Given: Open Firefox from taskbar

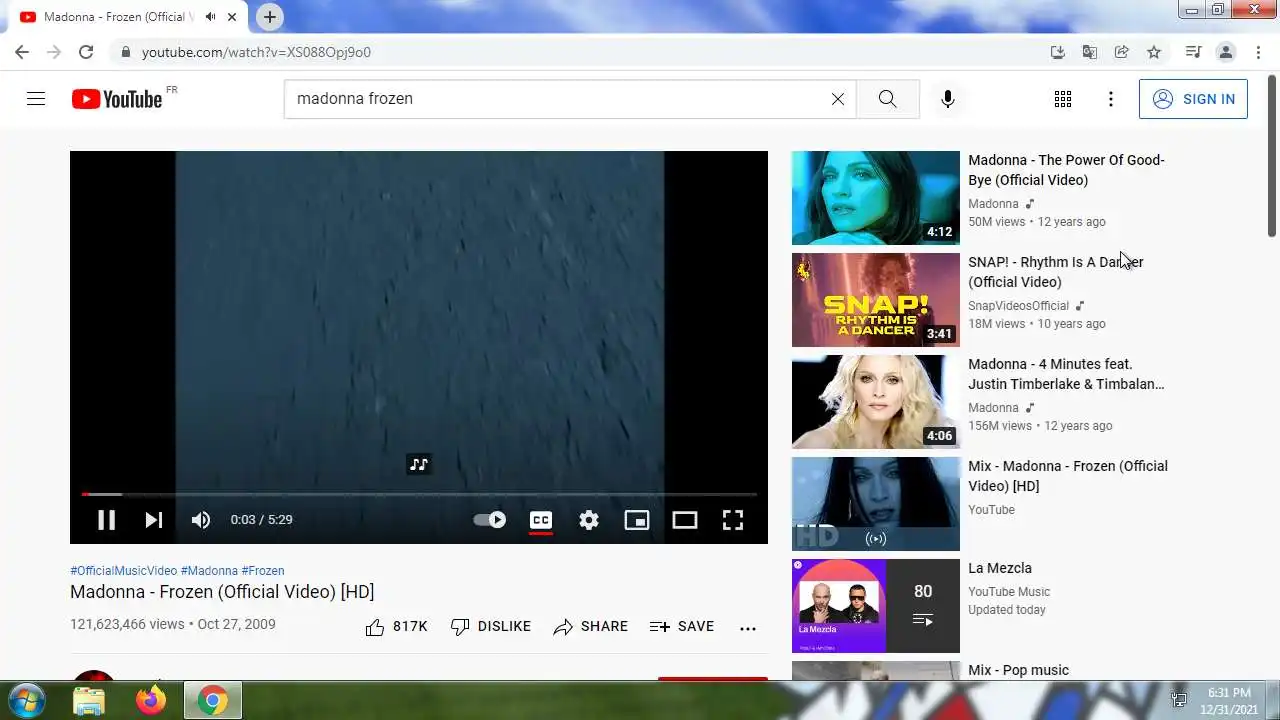Looking at the screenshot, I should pyautogui.click(x=151, y=701).
